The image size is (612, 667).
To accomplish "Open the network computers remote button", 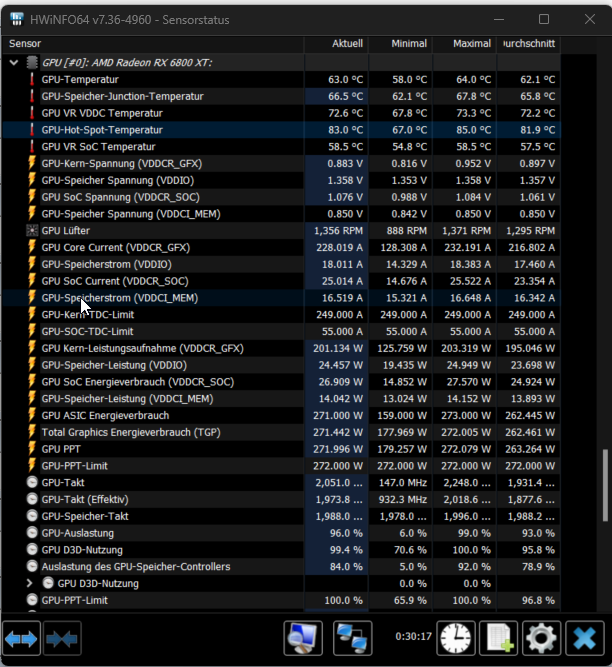I will (x=353, y=638).
